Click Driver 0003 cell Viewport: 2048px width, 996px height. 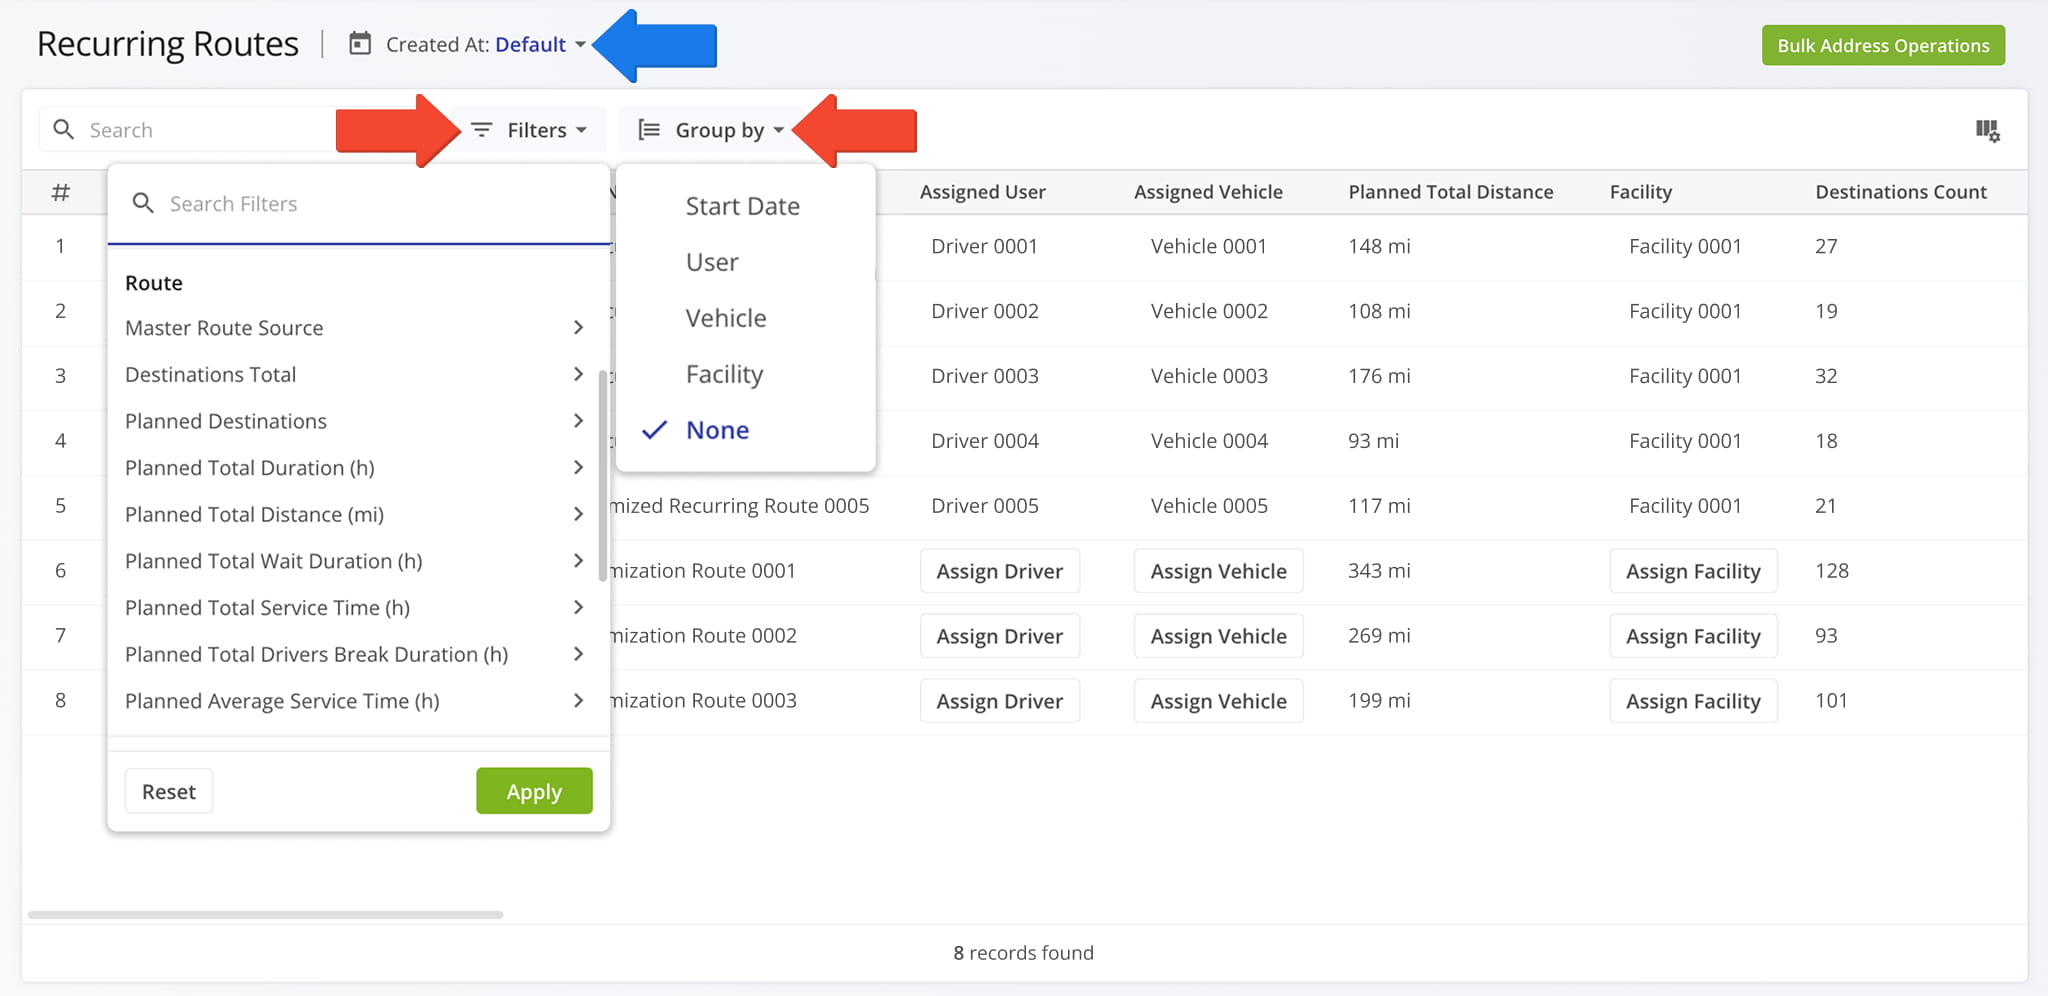coord(984,376)
